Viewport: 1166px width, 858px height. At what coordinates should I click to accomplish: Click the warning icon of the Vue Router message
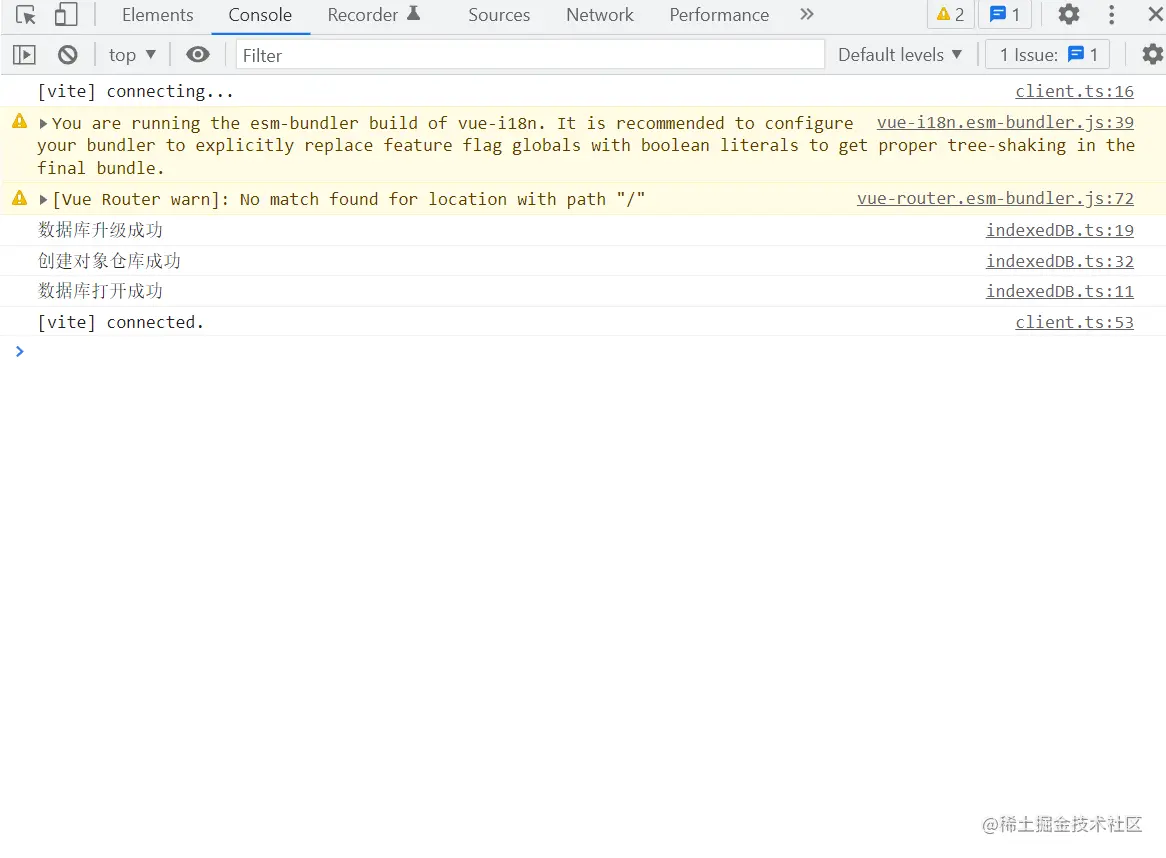pos(20,198)
